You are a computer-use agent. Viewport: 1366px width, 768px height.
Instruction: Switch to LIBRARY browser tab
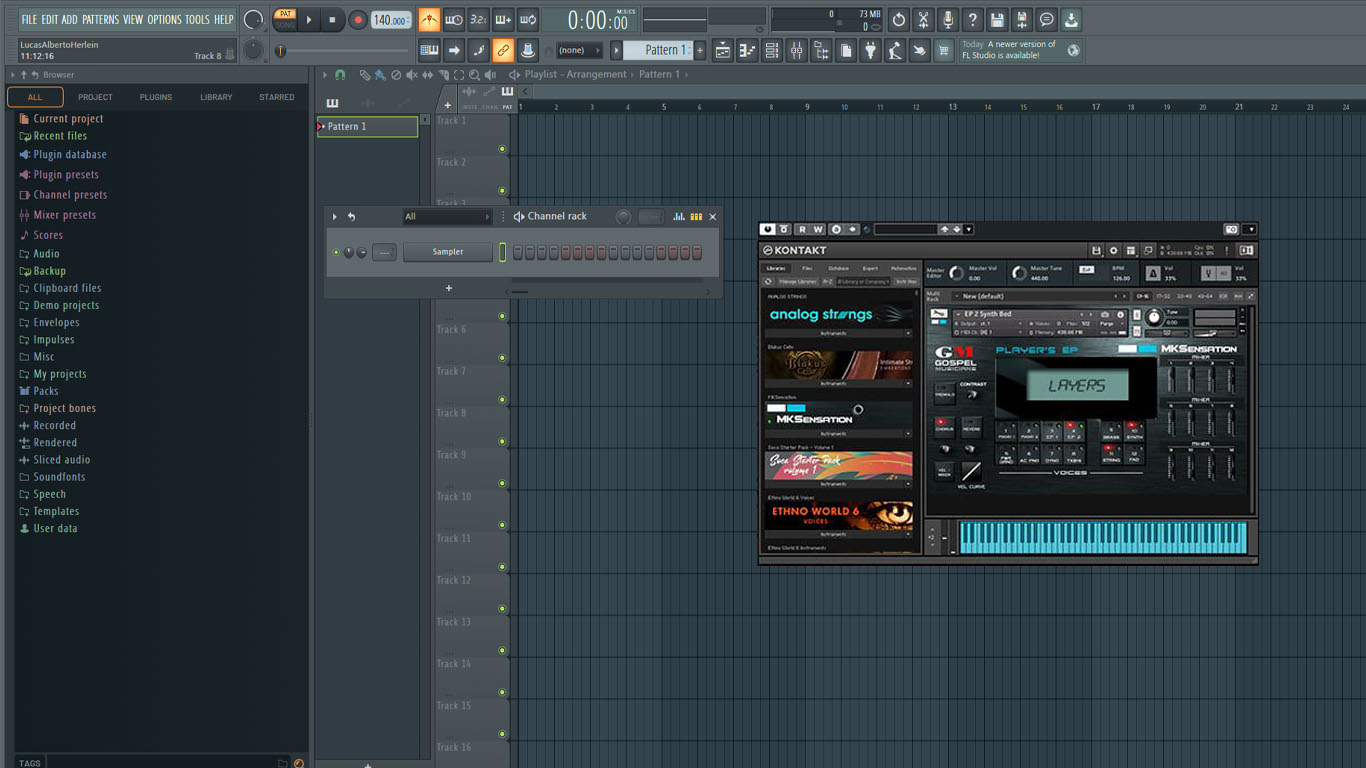tap(216, 97)
